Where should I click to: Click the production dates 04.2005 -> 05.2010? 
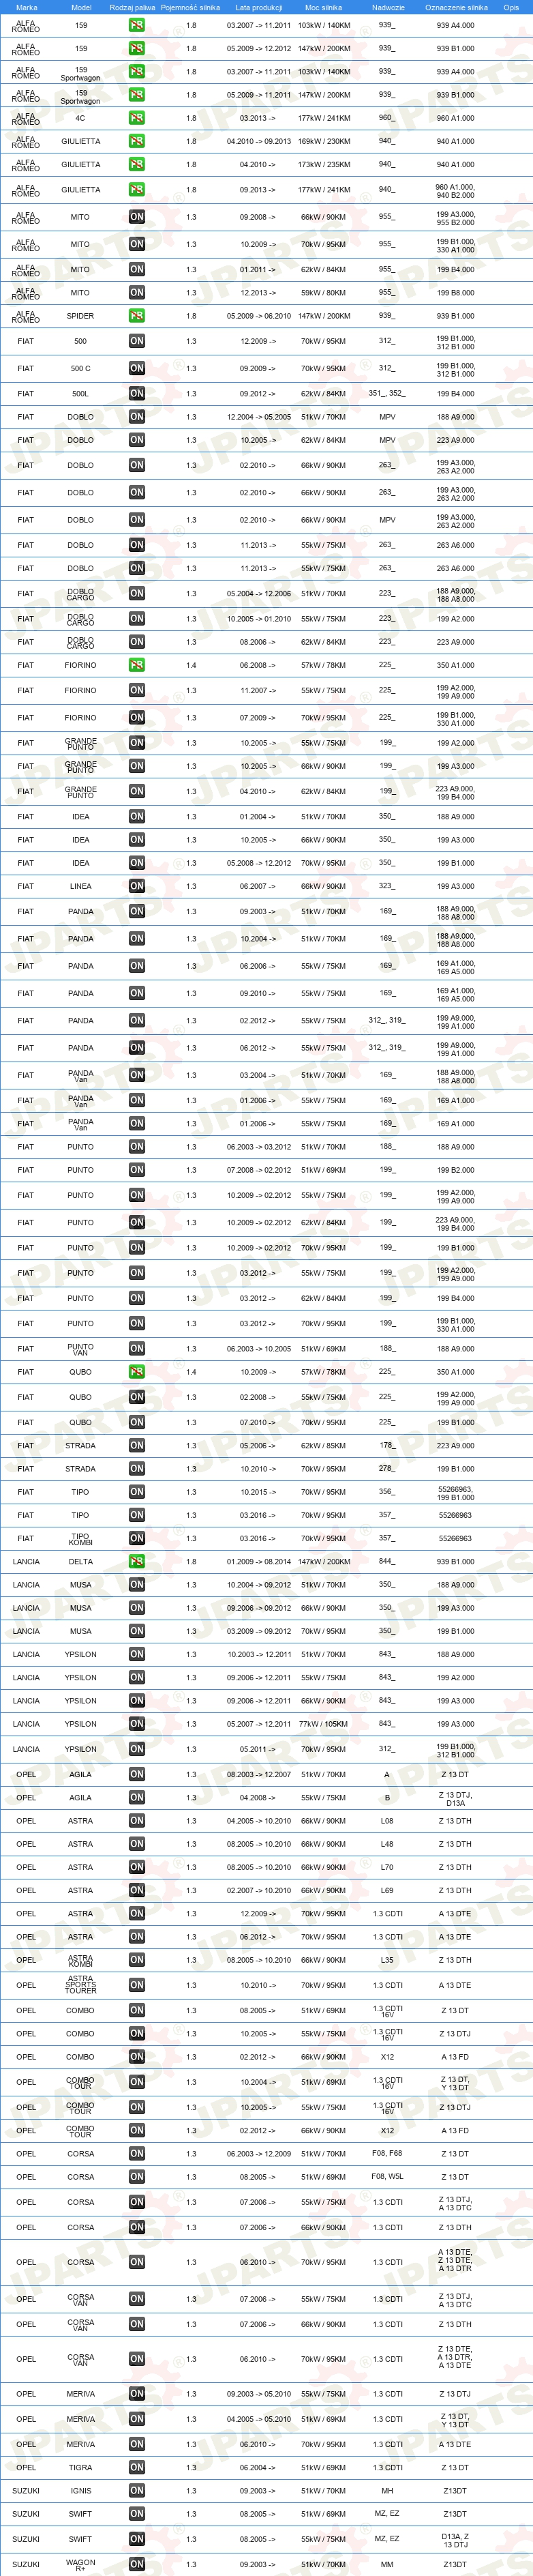[x=259, y=2419]
